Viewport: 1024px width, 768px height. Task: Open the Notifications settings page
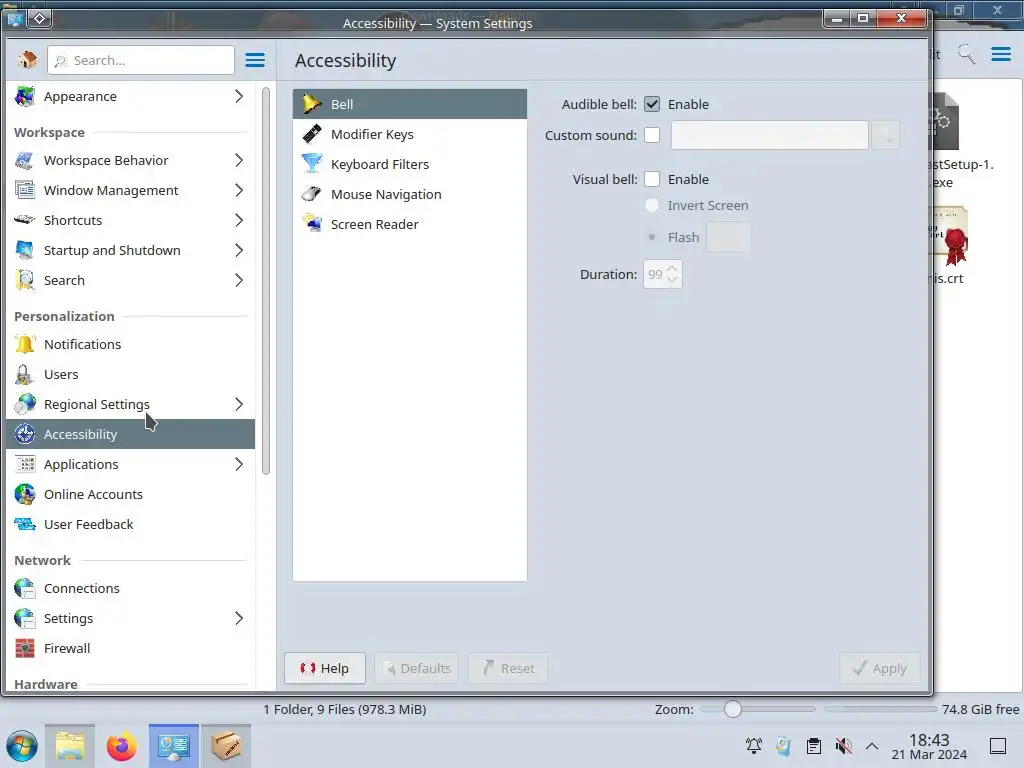tap(131, 344)
